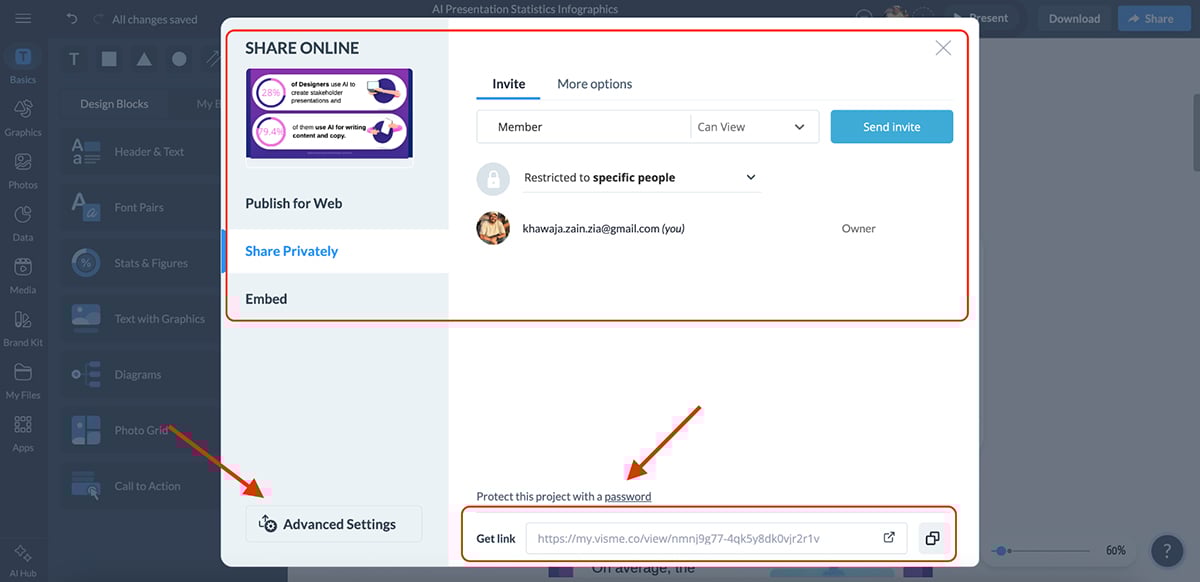Switch to the More options tab
1200x582 pixels.
pyautogui.click(x=594, y=84)
